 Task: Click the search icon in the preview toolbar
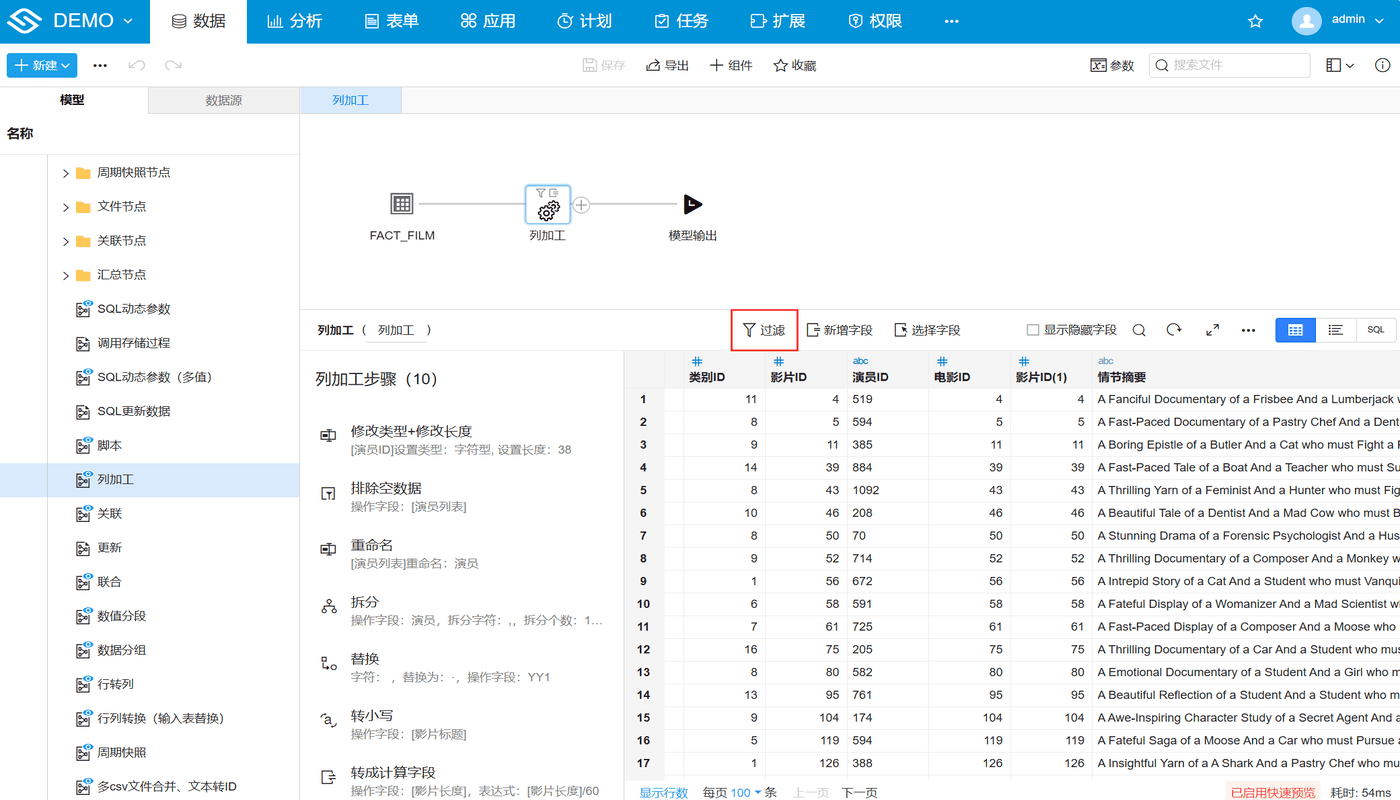(1140, 329)
